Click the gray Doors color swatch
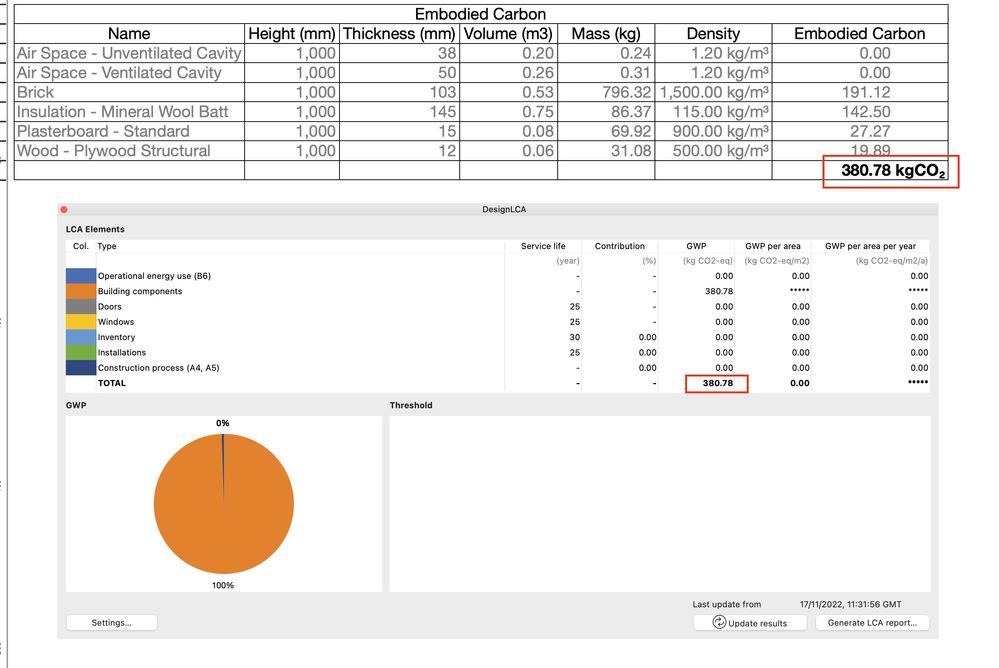This screenshot has height=668, width=999. [80, 307]
